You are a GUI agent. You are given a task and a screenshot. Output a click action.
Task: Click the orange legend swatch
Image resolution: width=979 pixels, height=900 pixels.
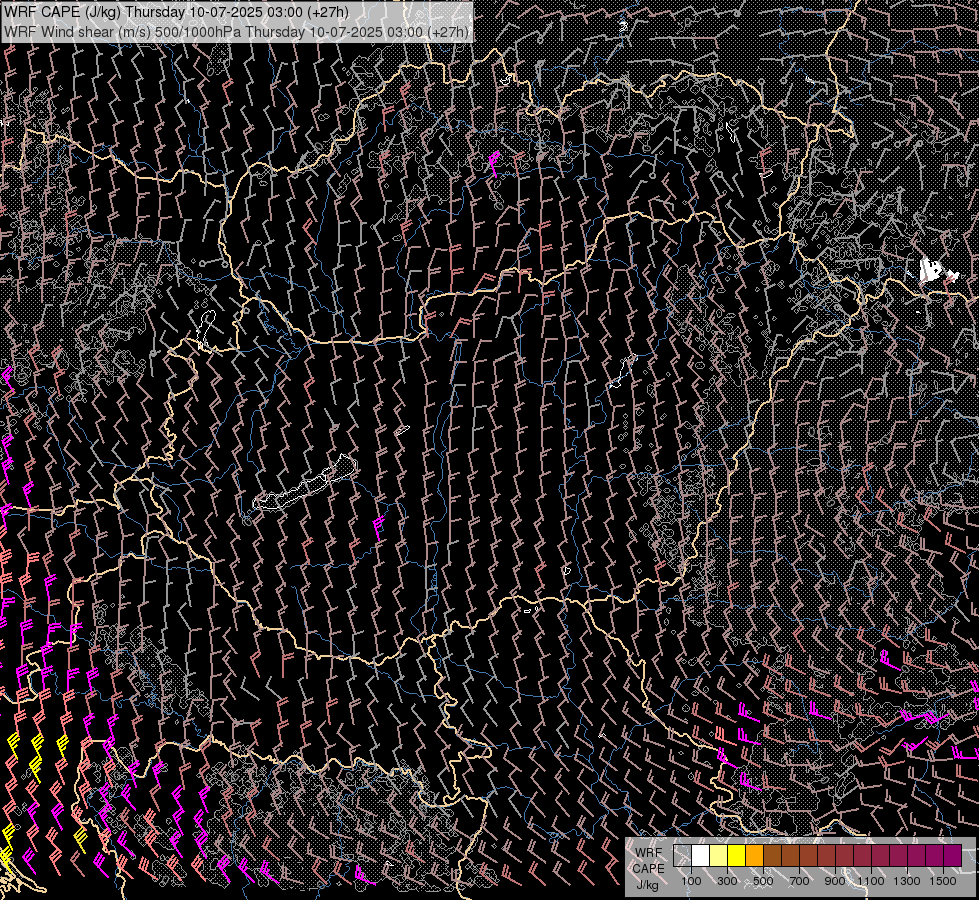point(754,856)
